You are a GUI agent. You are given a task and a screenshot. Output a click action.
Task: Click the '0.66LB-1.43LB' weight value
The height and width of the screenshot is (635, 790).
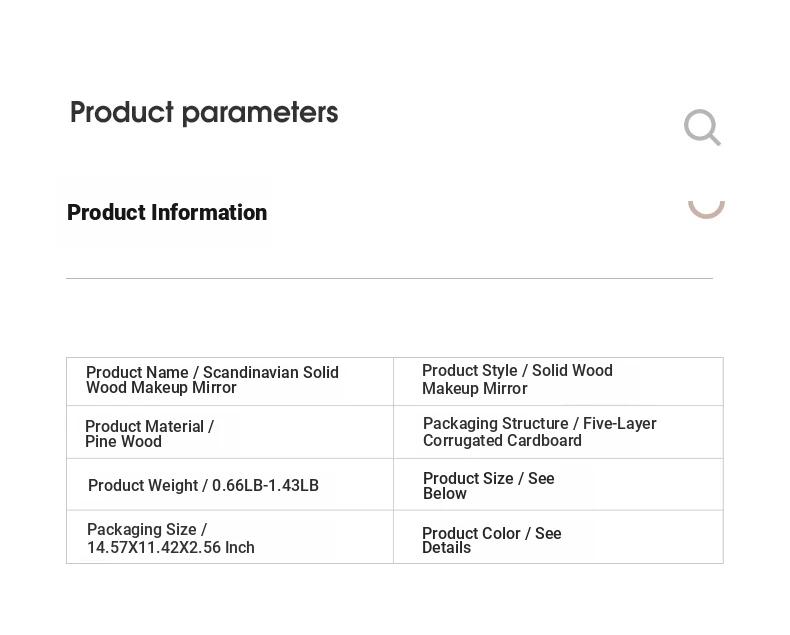pyautogui.click(x=265, y=486)
